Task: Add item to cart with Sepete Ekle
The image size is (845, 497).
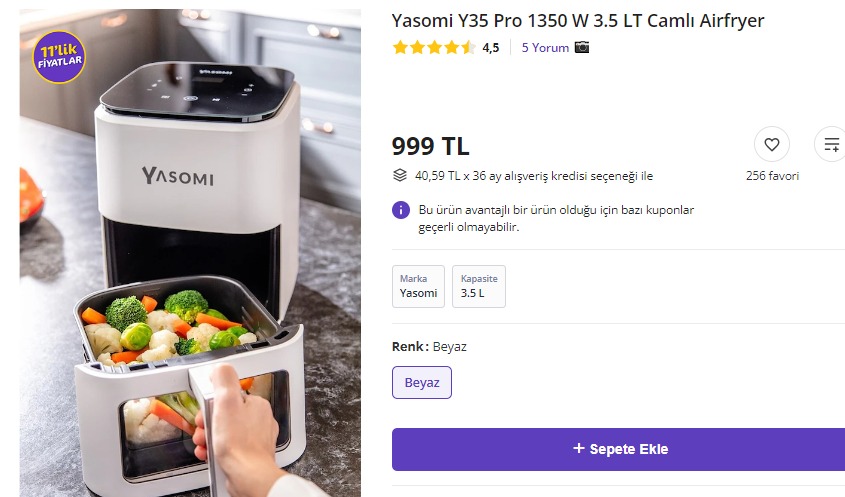Action: [618, 449]
